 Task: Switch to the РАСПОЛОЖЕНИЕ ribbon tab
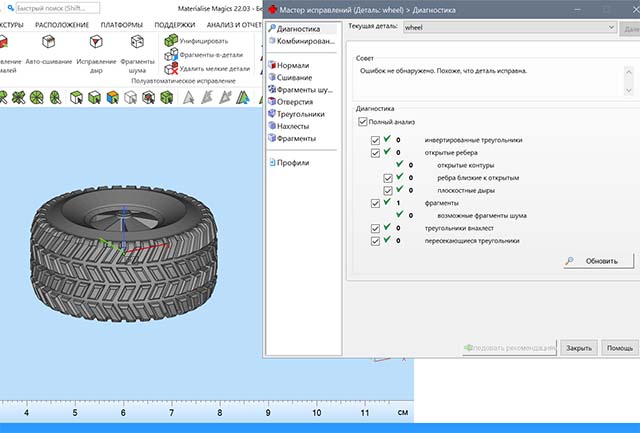[61, 25]
